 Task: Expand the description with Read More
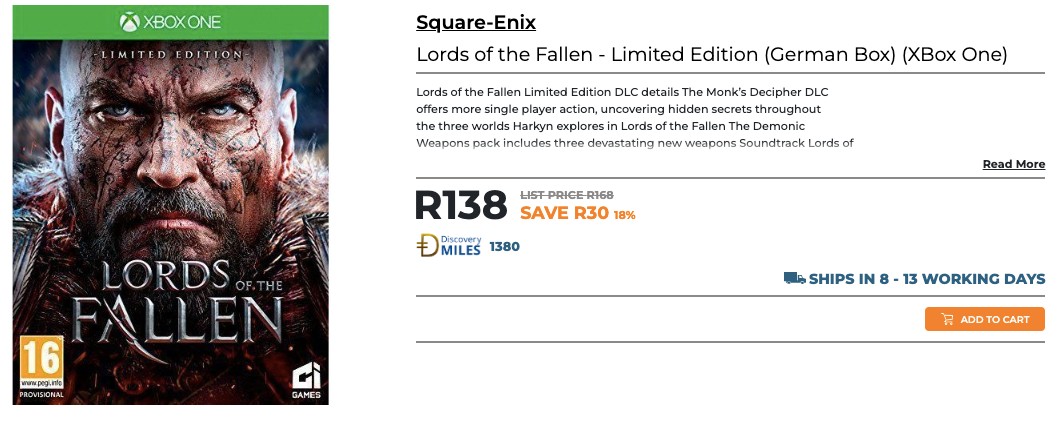point(1013,164)
